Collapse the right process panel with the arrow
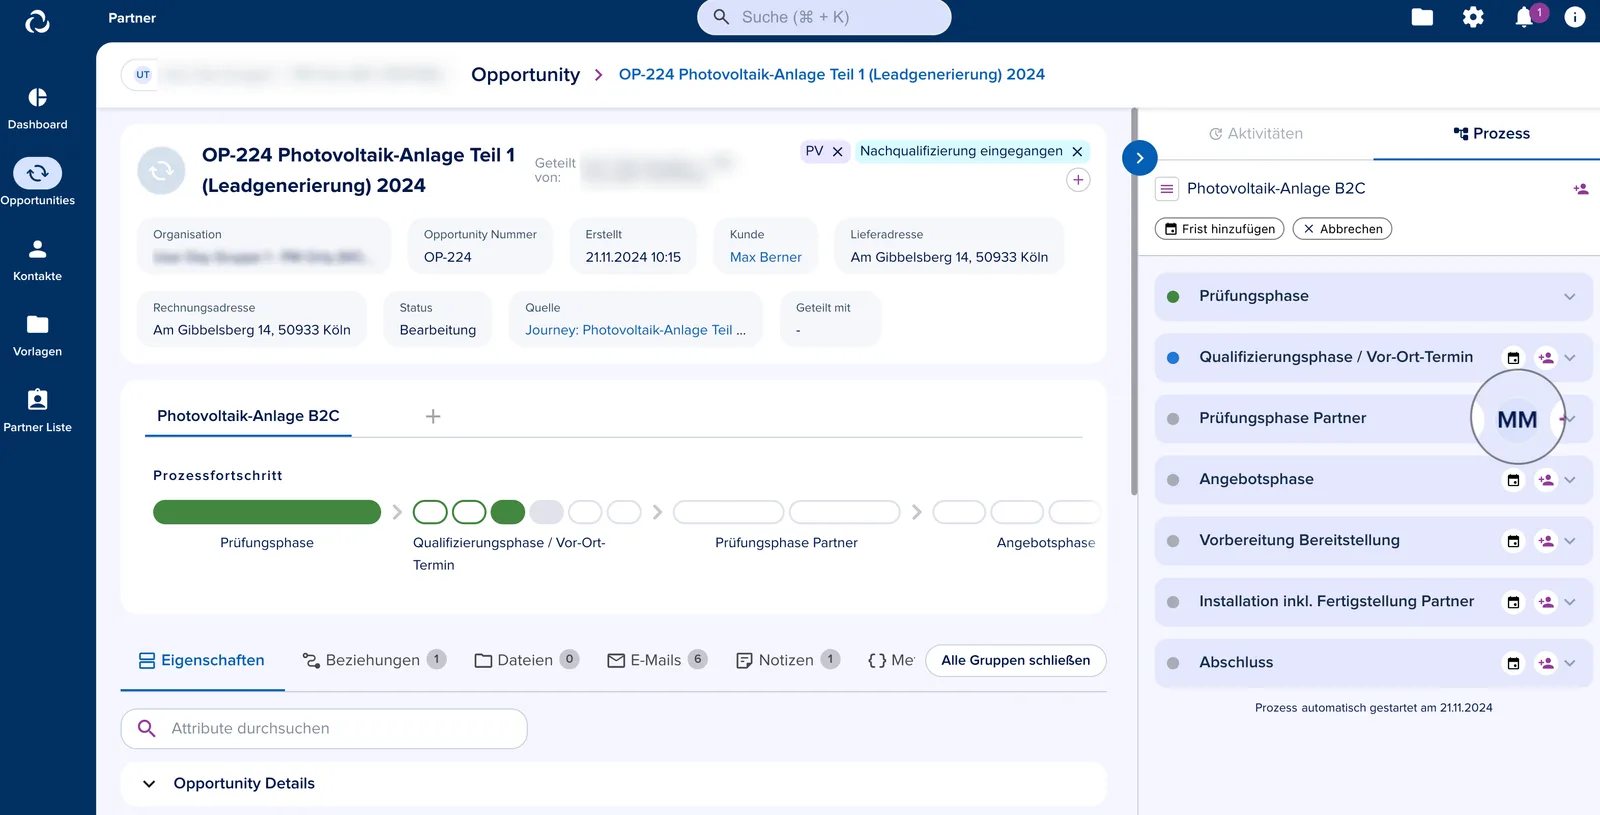This screenshot has height=815, width=1600. [1140, 158]
